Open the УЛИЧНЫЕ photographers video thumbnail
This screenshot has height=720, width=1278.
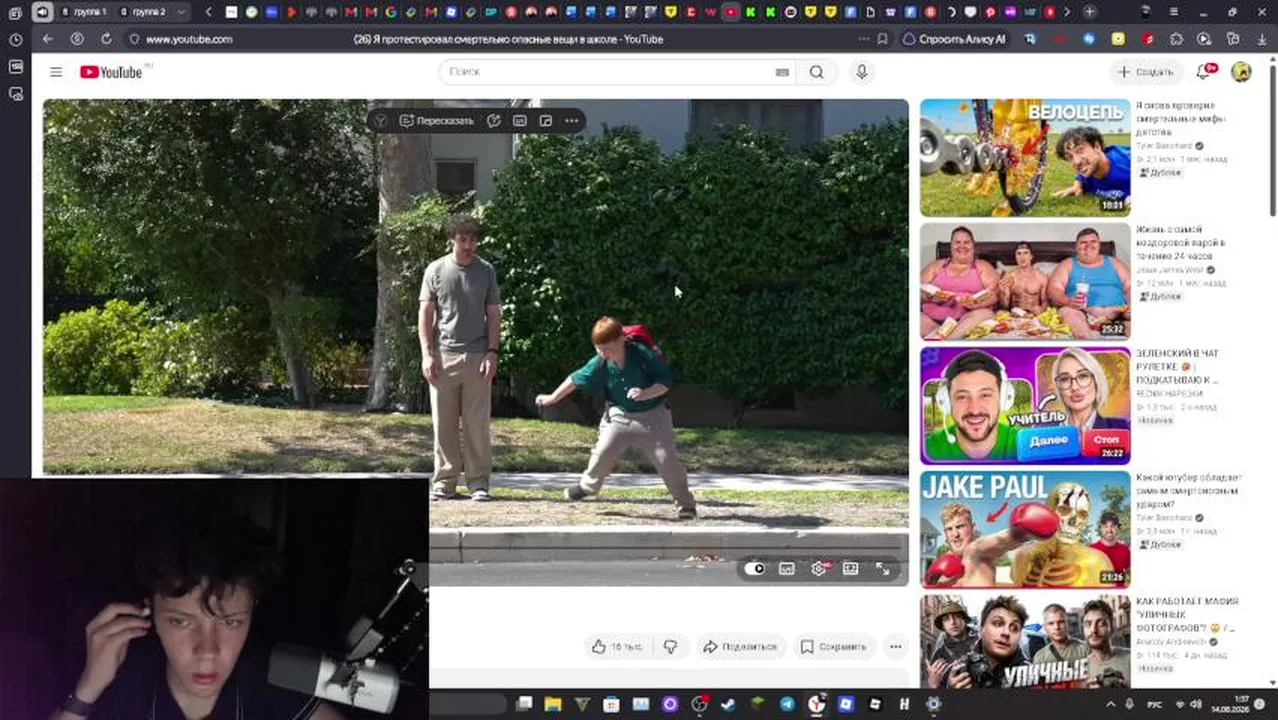click(x=1025, y=641)
